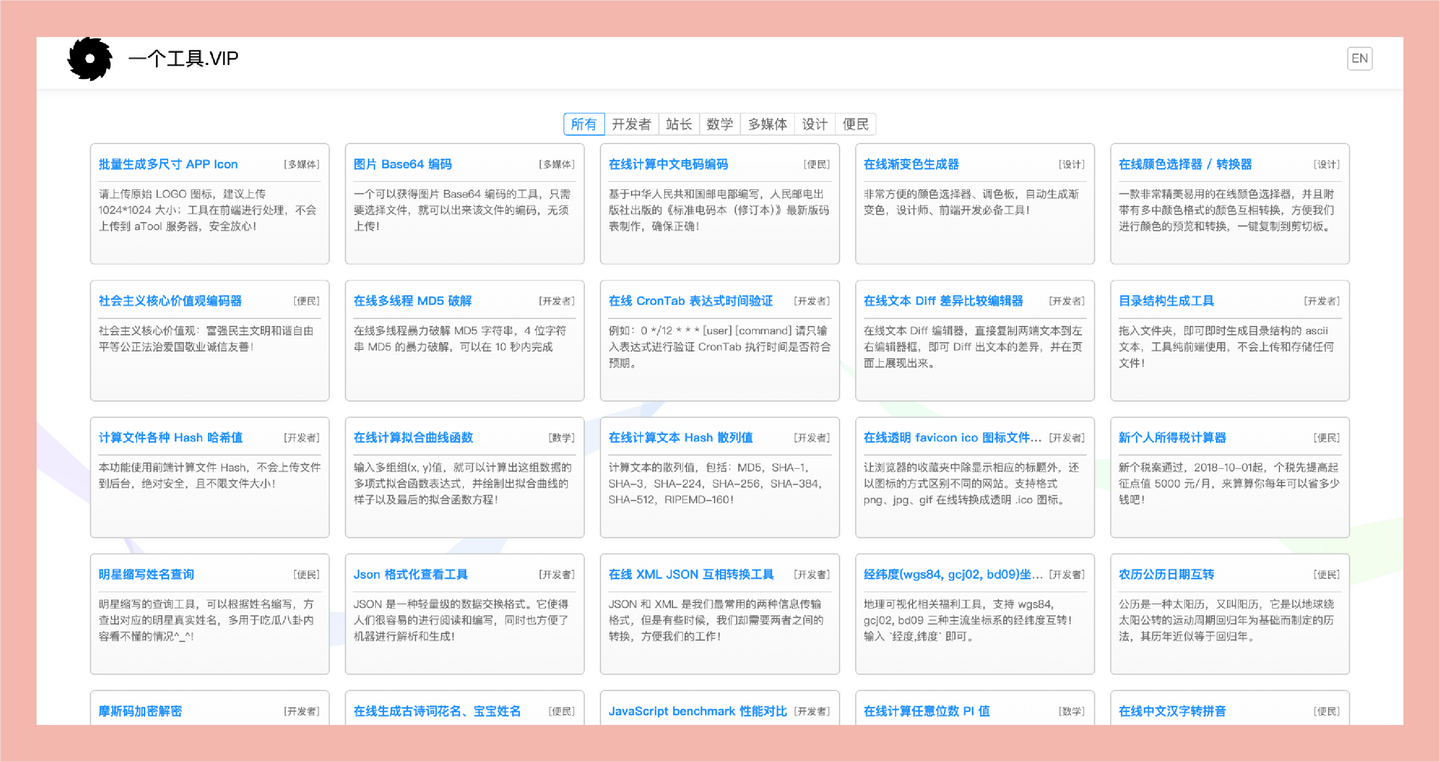Switch to the 设计 category tab

pos(814,123)
